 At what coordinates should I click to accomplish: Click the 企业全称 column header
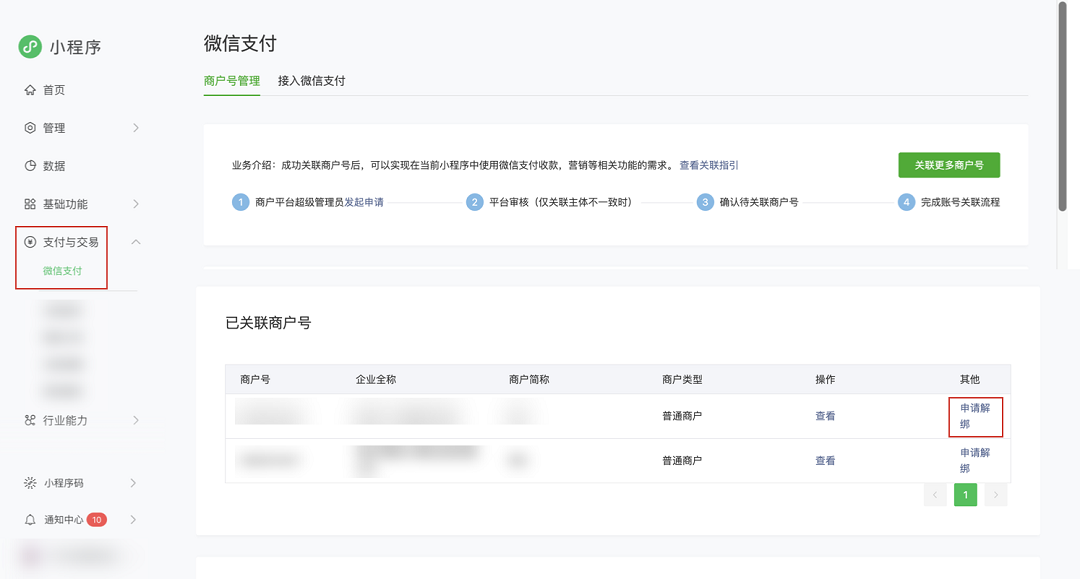[375, 379]
